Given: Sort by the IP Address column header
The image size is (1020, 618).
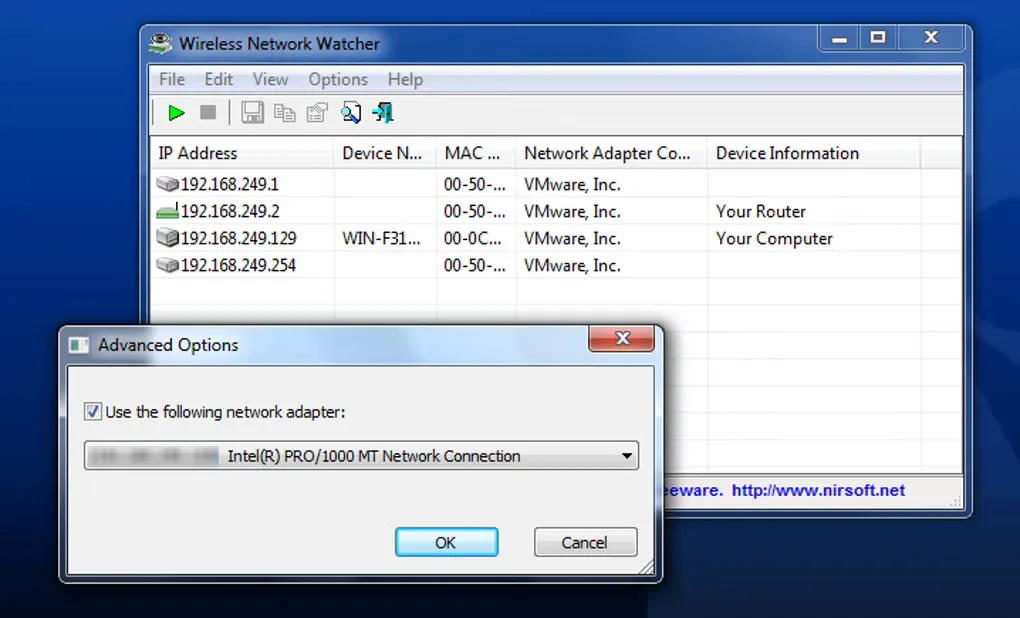Looking at the screenshot, I should [x=242, y=154].
